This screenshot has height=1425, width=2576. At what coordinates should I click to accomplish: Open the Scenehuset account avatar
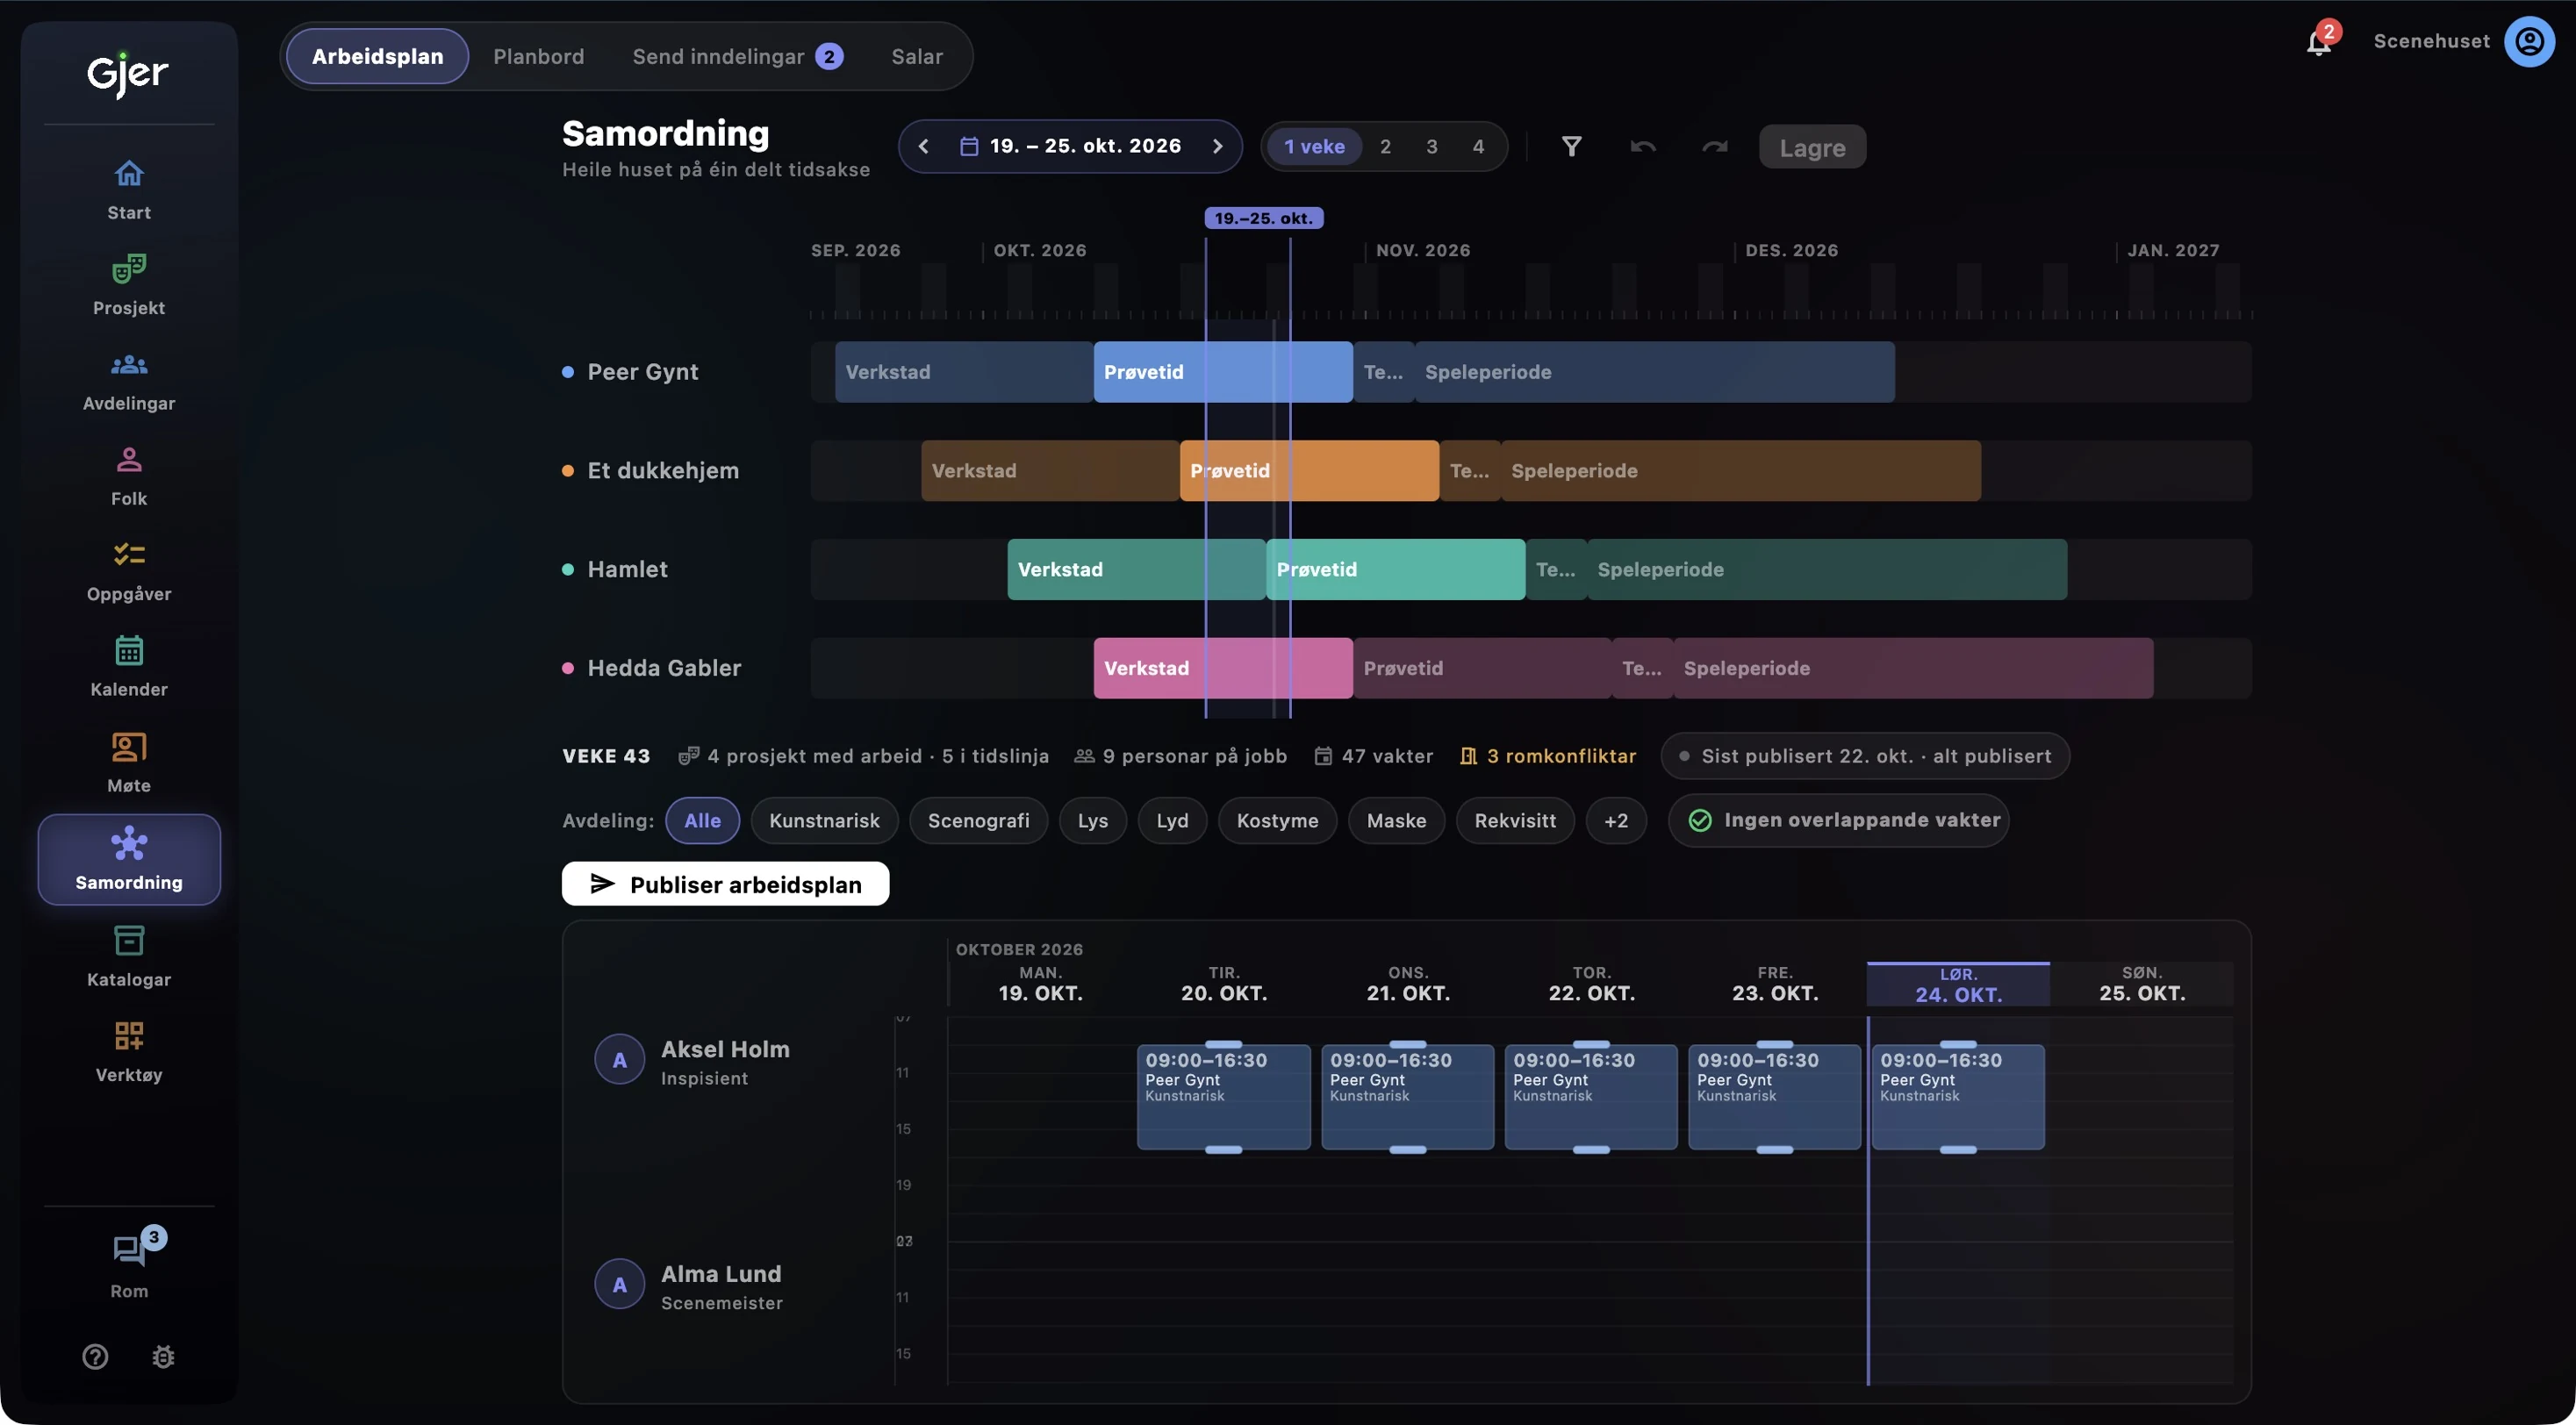click(2529, 41)
